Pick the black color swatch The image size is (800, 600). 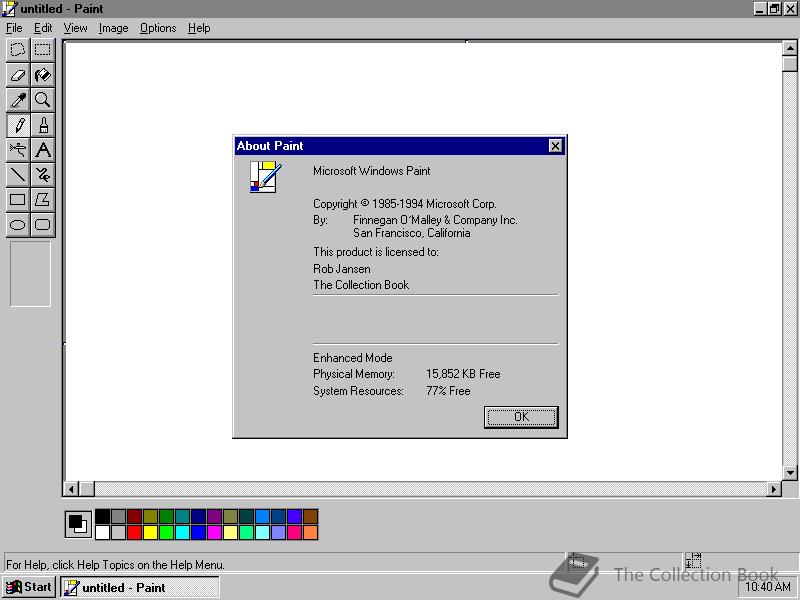point(103,516)
